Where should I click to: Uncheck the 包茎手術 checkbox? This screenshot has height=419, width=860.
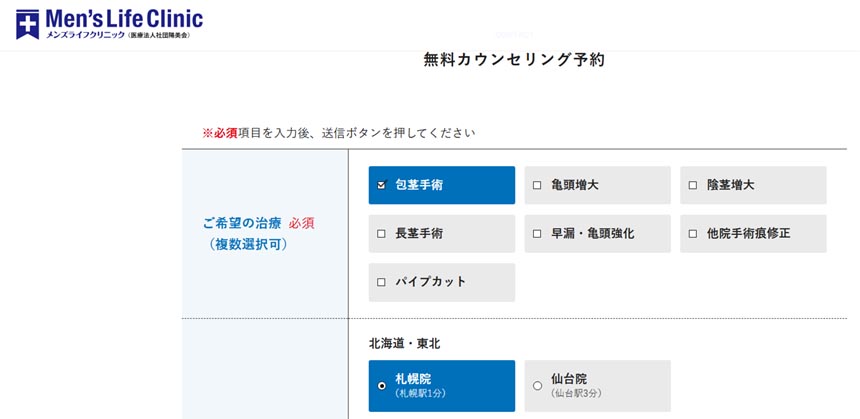(x=381, y=185)
